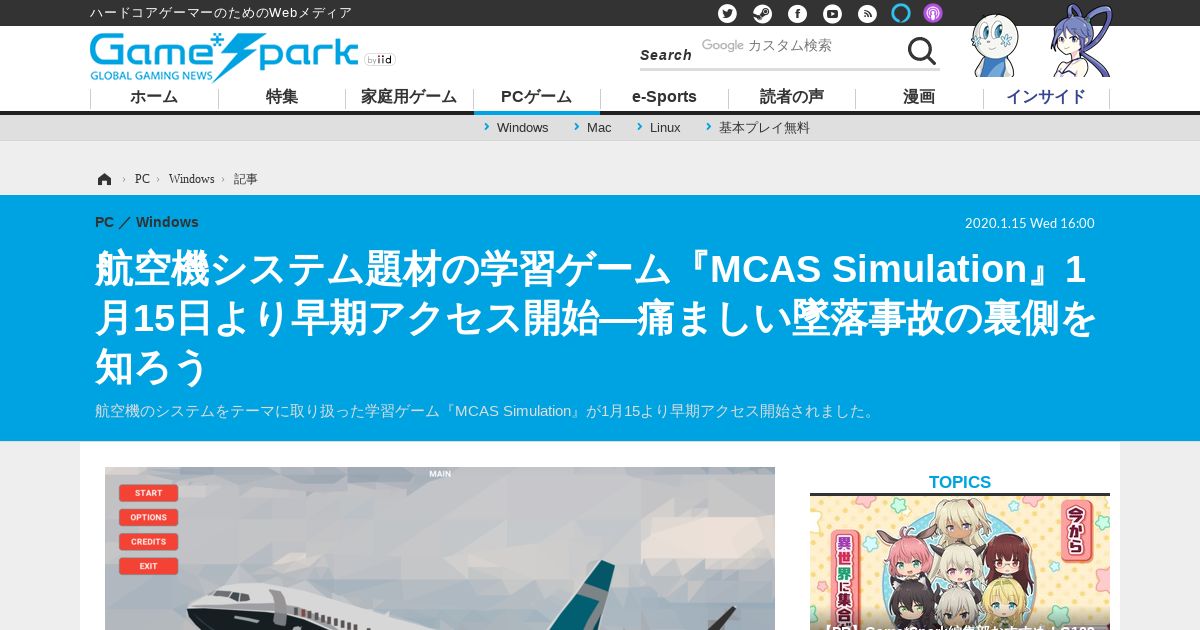Image resolution: width=1200 pixels, height=630 pixels.
Task: Select the Windows submenu link
Action: click(522, 128)
